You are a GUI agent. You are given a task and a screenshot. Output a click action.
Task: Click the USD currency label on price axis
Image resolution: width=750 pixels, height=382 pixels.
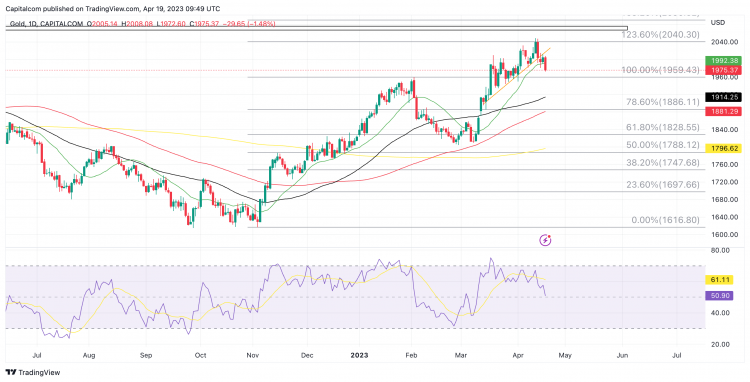717,22
